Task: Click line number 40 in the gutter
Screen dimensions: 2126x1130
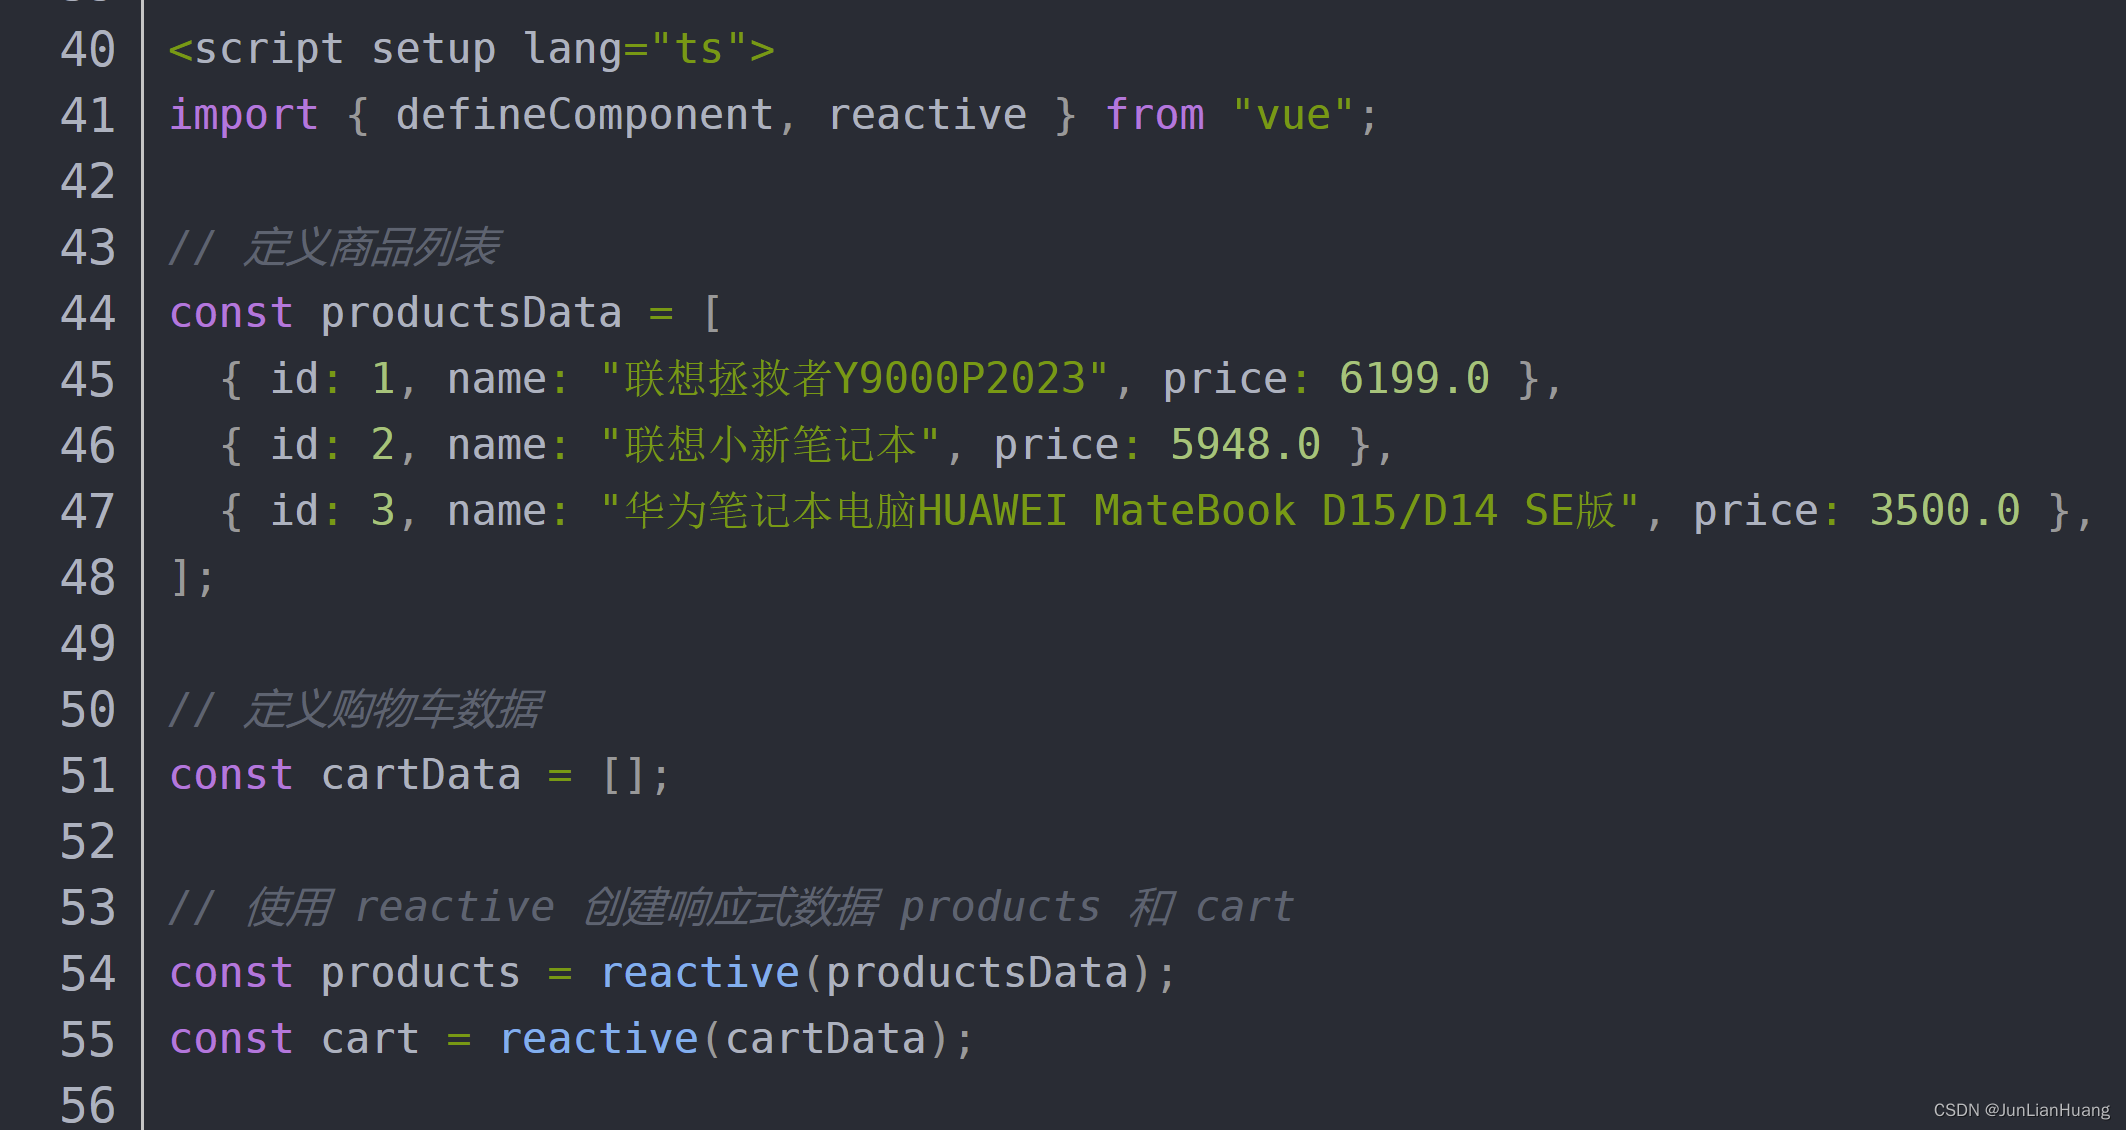Action: click(88, 49)
